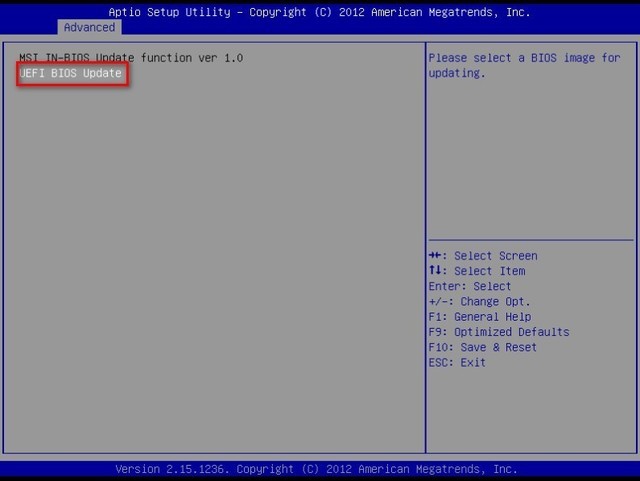Viewport: 640px width, 481px height.
Task: Click the 'Select Screen' legend label
Action: click(495, 256)
